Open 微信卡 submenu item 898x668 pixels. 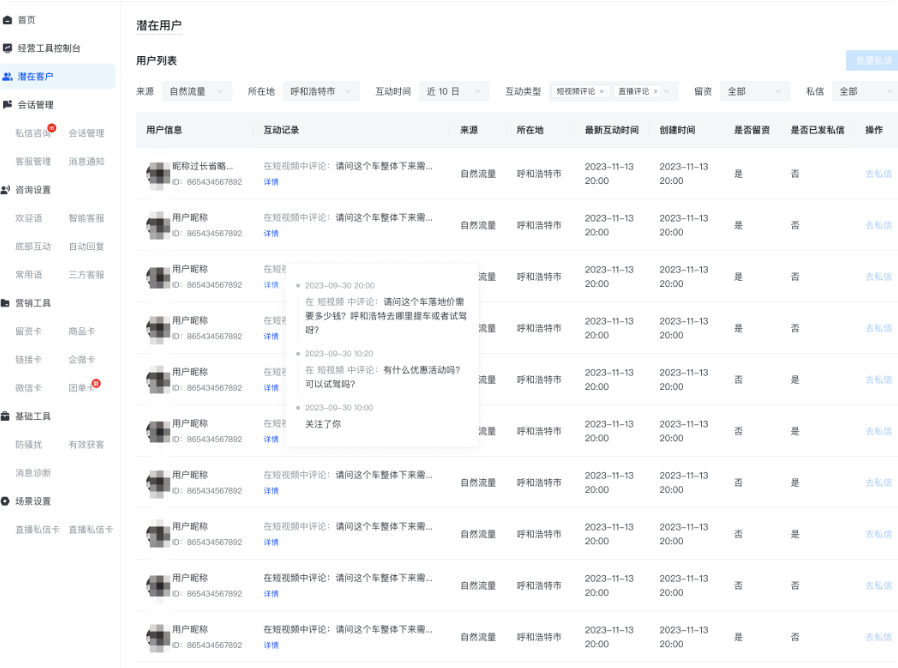[29, 388]
